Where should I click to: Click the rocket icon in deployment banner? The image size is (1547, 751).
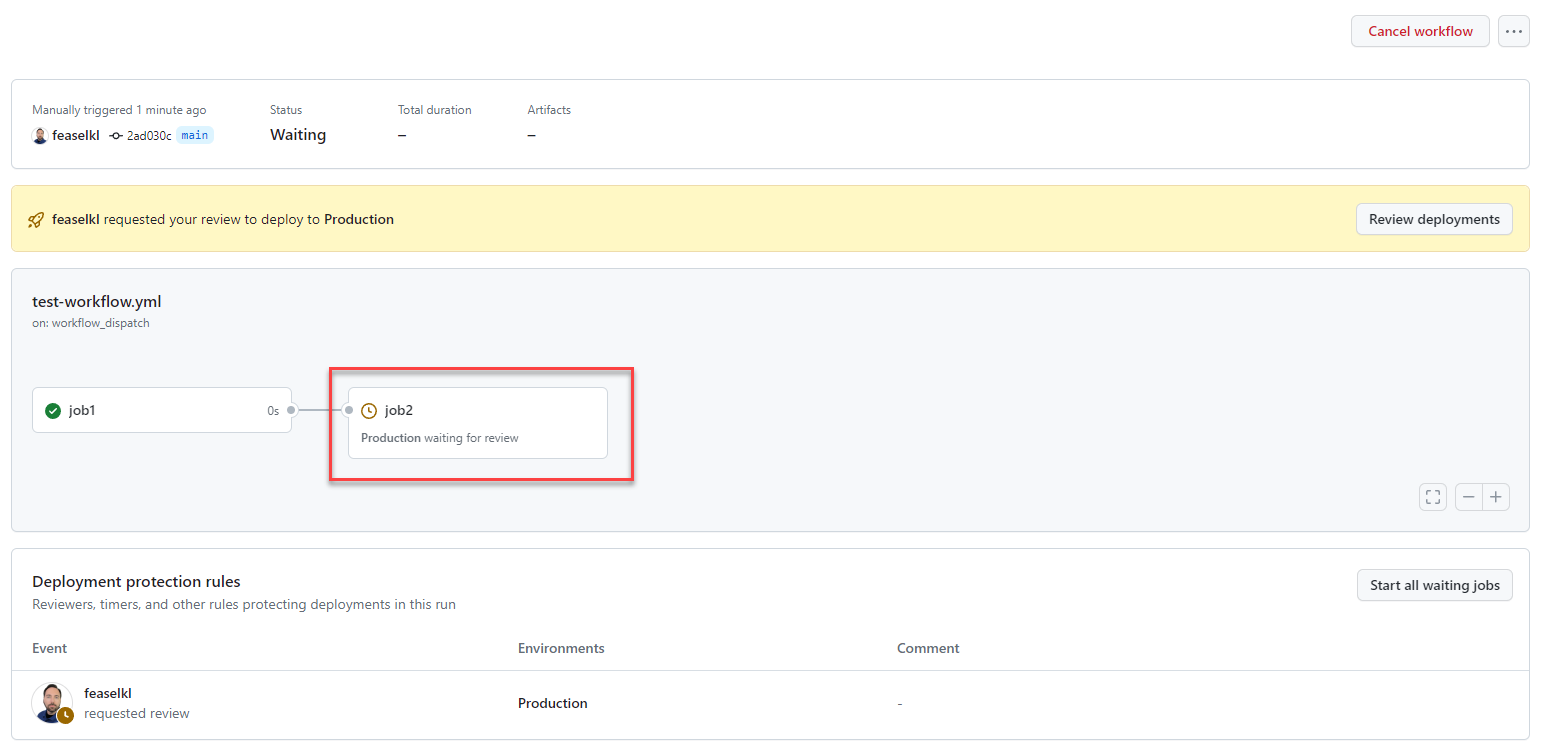pos(36,220)
